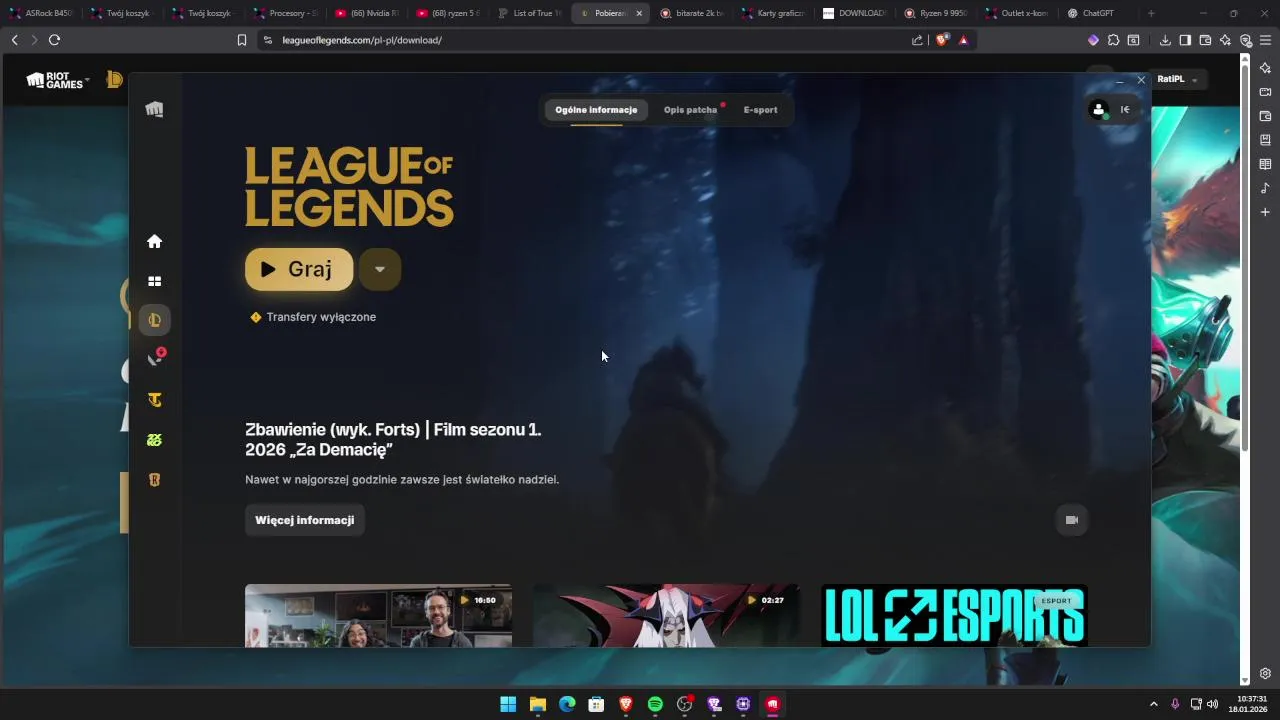The image size is (1280, 720).
Task: Open the LoL Esports card
Action: pyautogui.click(x=954, y=616)
